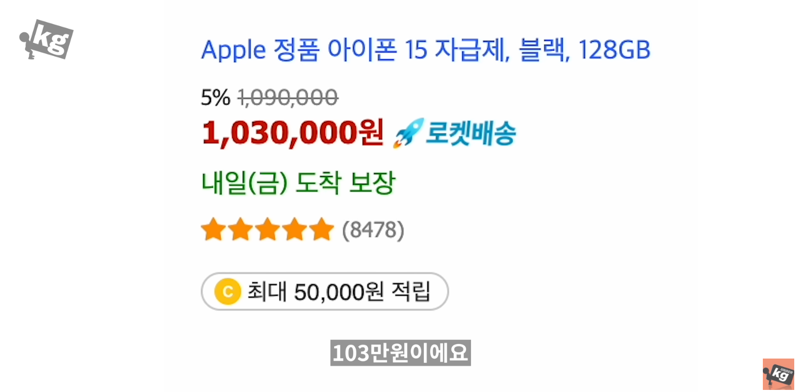Viewport: 800px width, 392px height.
Task: Click the crossed-out 1,090,000 original price
Action: pos(288,97)
